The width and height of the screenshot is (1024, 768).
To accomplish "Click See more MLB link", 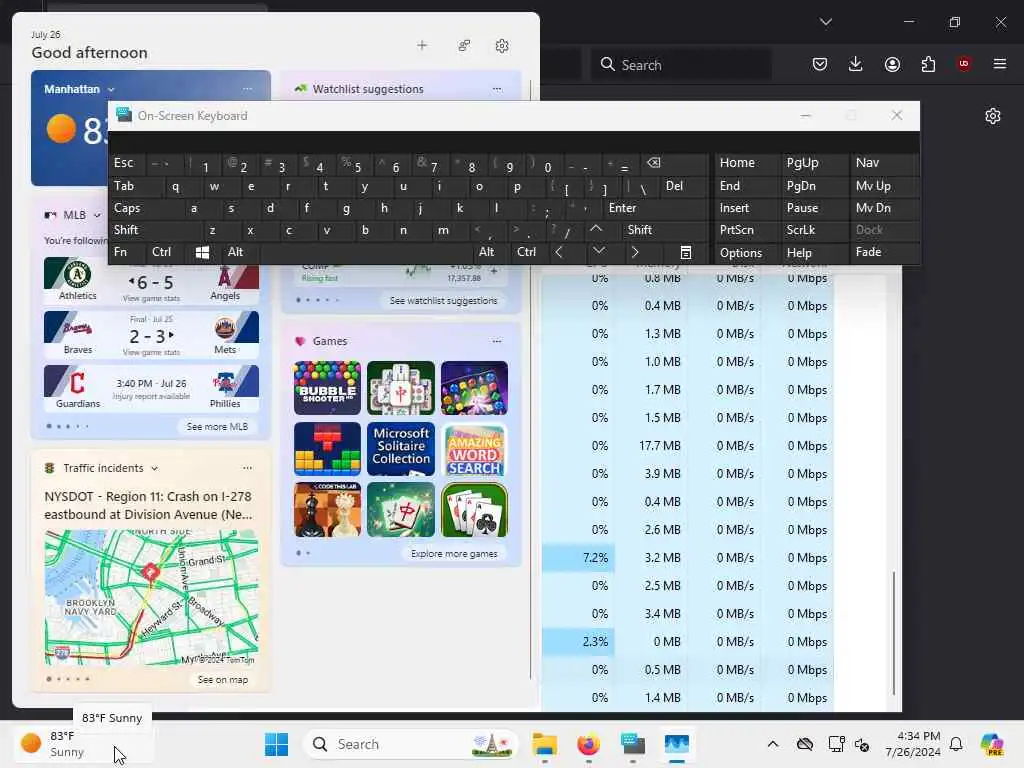I will (217, 426).
